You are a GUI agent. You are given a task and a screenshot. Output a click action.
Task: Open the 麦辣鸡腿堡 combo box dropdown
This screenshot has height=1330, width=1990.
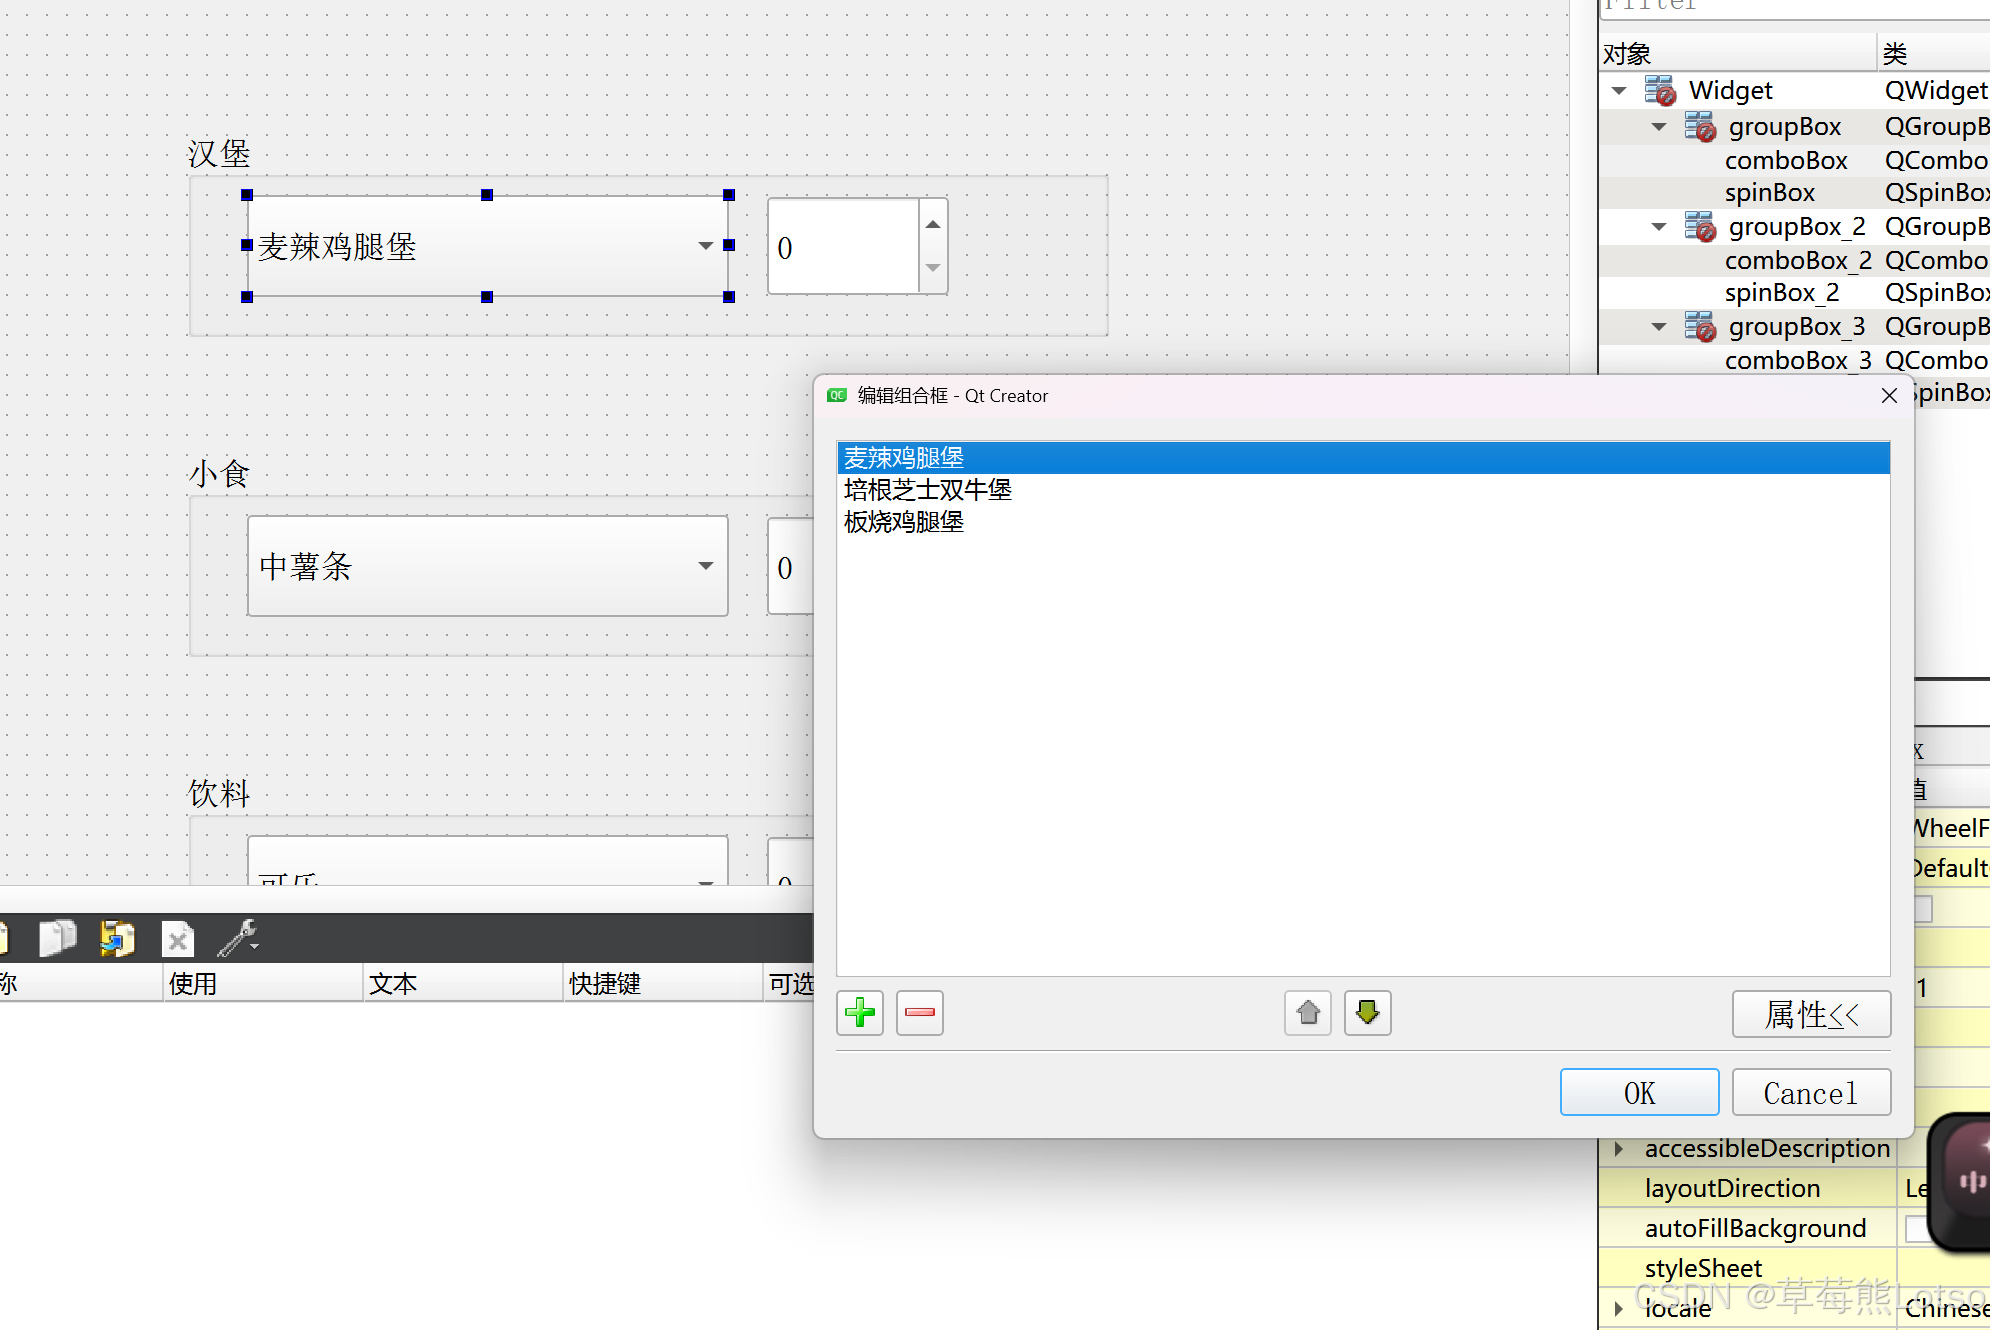coord(705,246)
